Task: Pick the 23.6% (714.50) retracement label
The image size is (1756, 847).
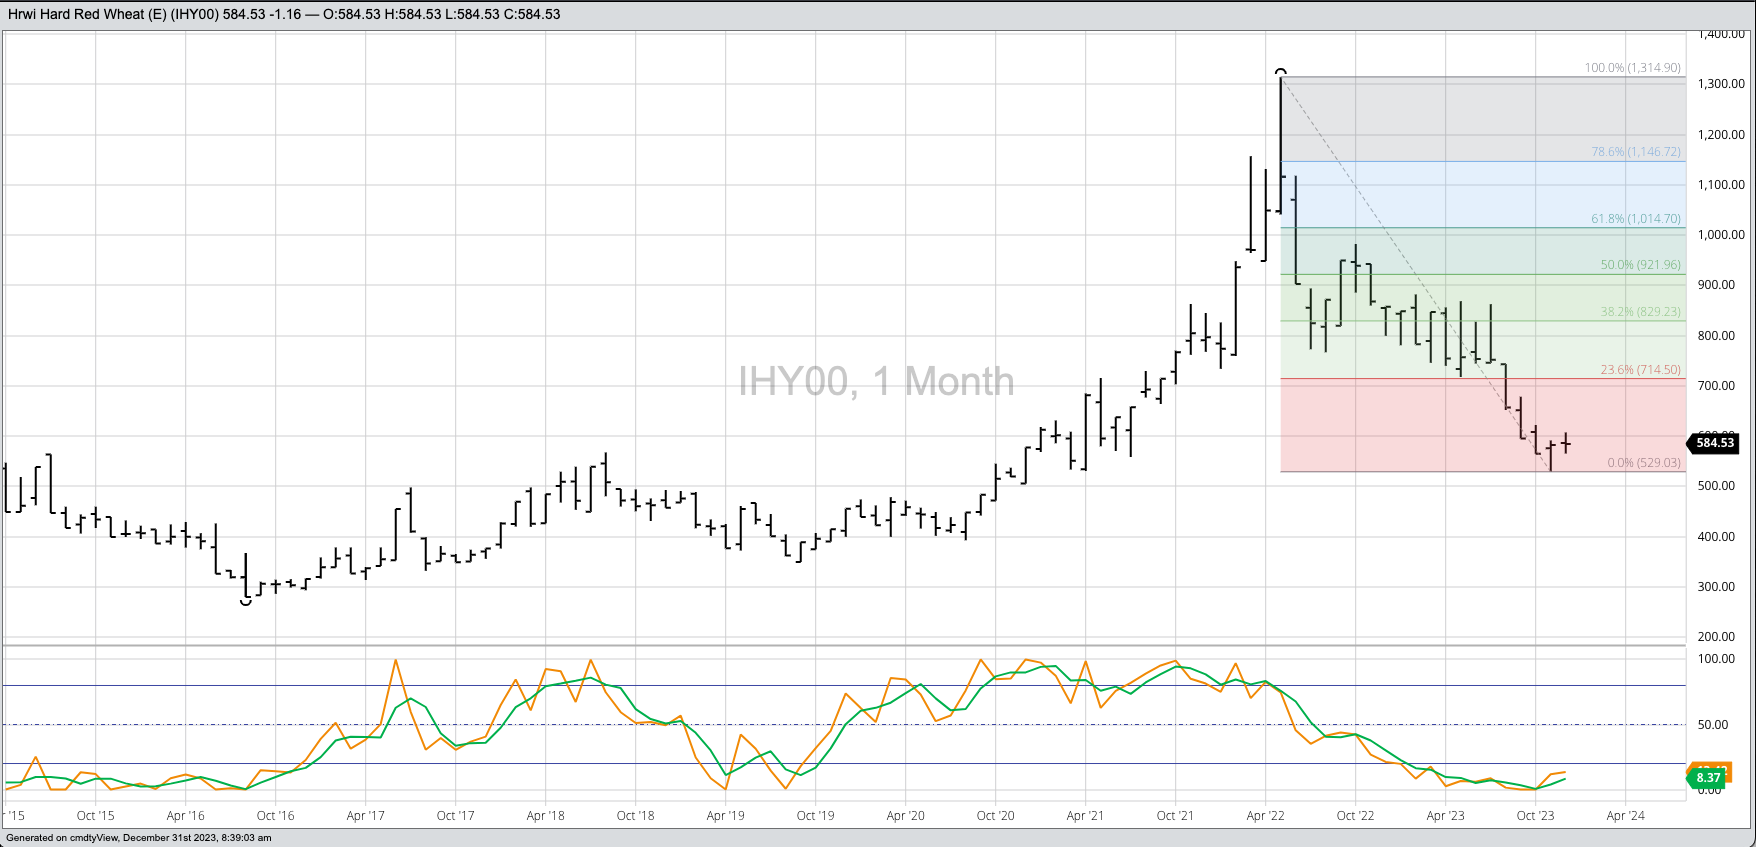Action: (1640, 370)
